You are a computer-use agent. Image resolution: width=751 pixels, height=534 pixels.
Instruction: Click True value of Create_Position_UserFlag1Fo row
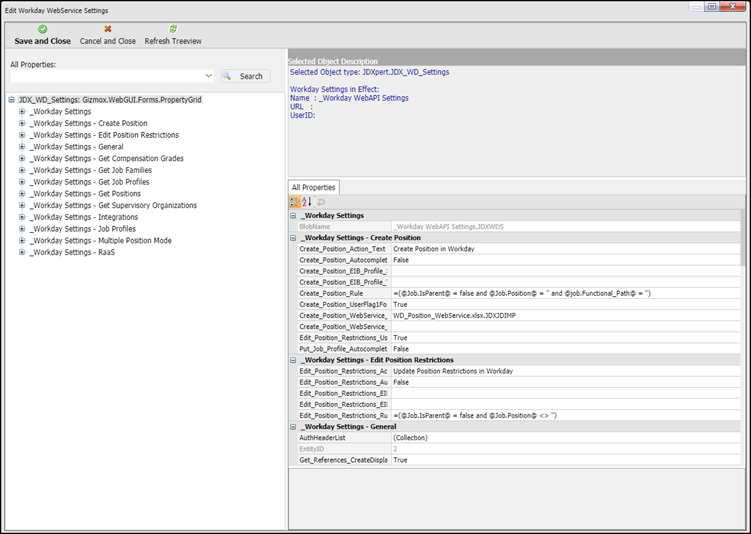click(566, 305)
